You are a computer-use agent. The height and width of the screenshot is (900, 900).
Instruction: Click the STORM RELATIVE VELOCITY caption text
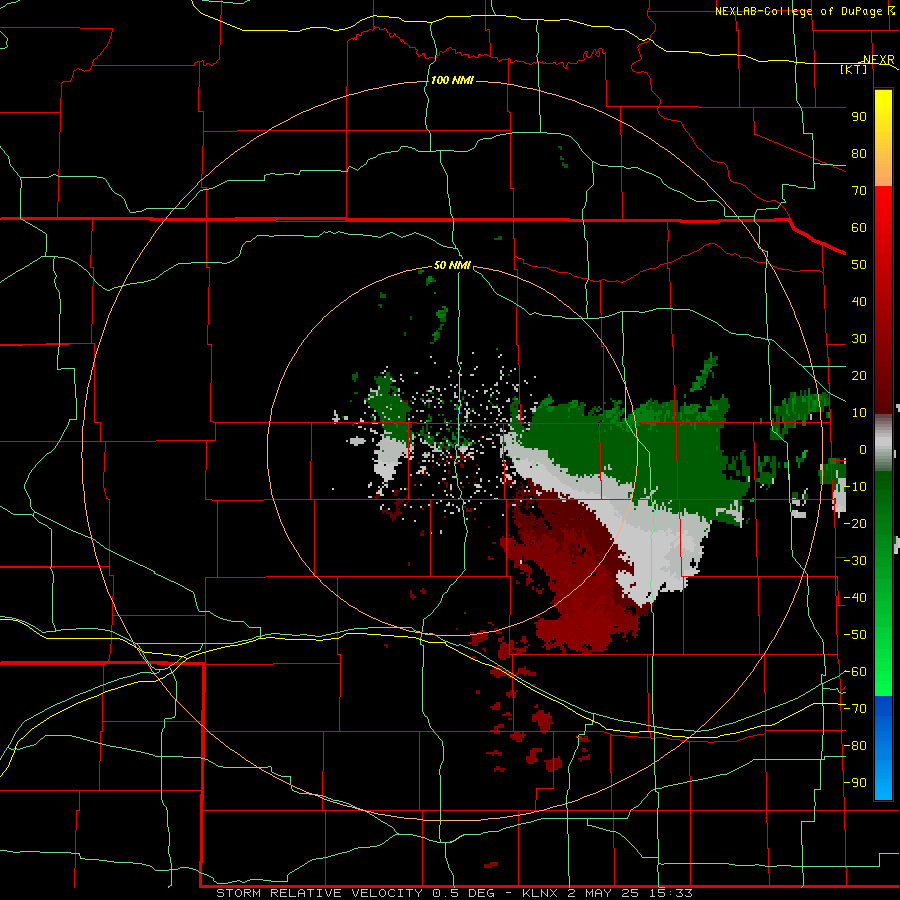pos(320,893)
